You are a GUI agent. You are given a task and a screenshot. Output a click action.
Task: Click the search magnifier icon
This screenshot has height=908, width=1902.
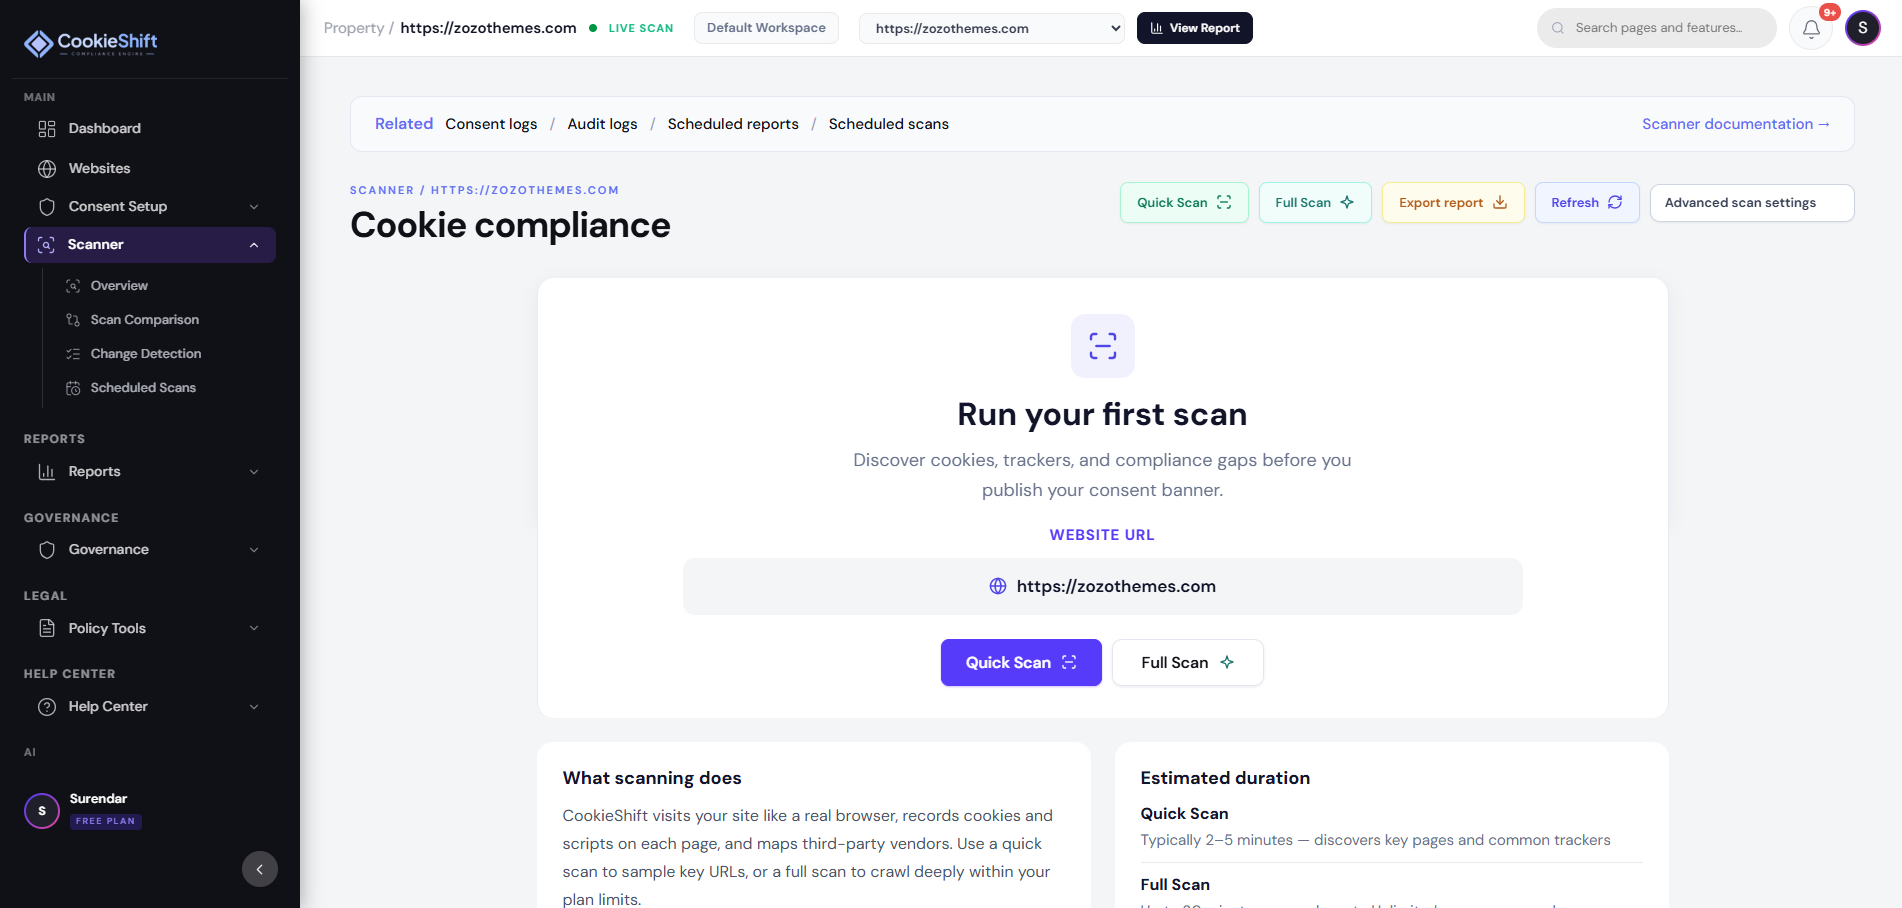click(1558, 28)
